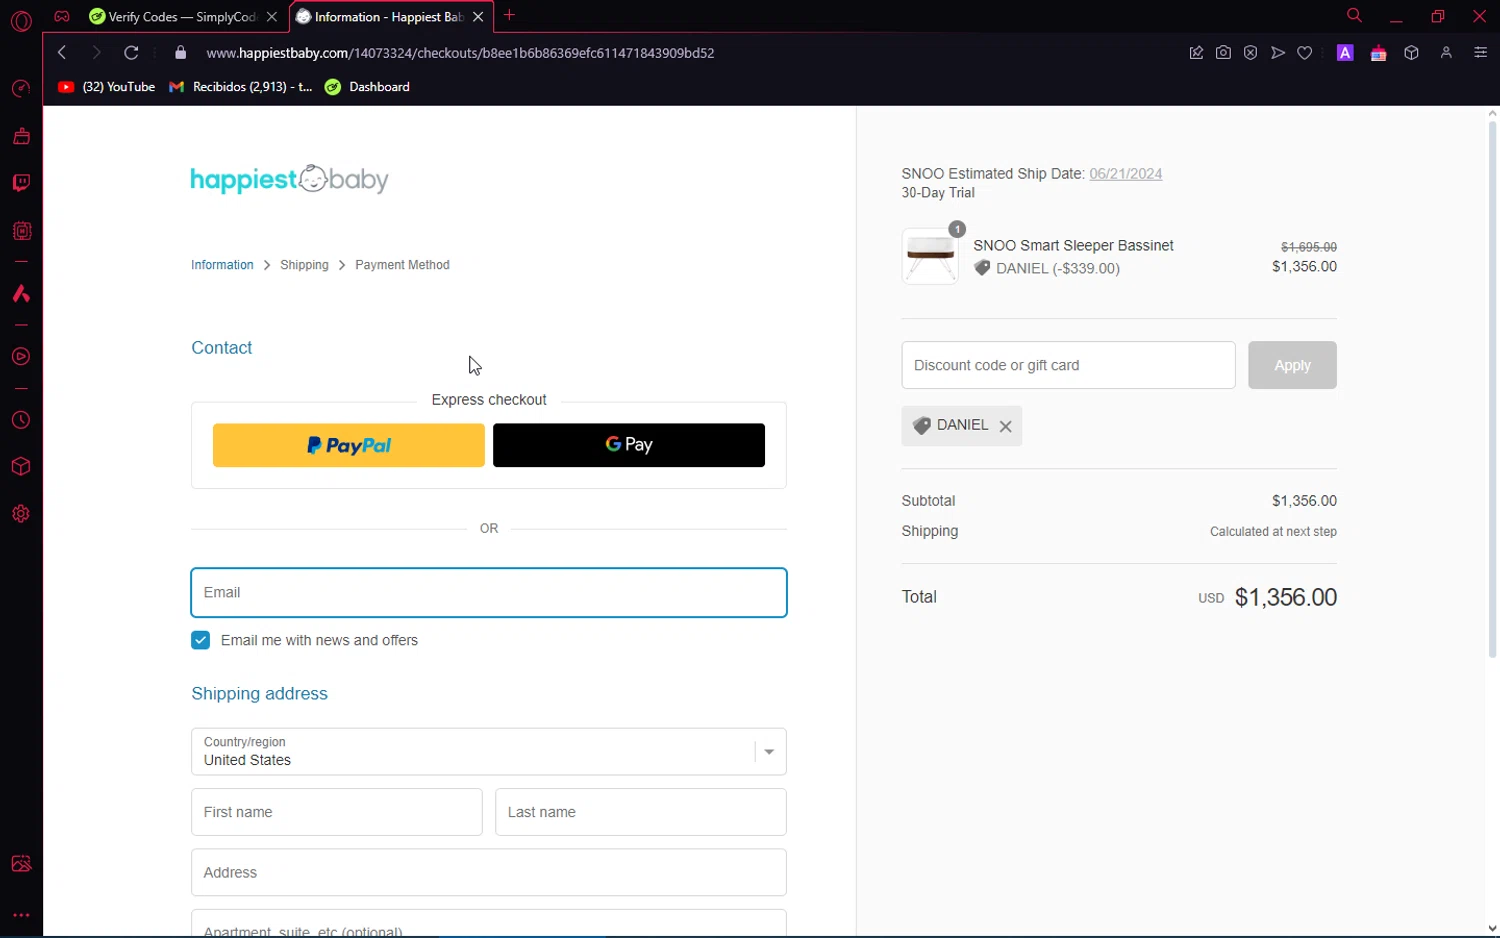Click the Information breadcrumb link
The height and width of the screenshot is (938, 1500).
222,265
